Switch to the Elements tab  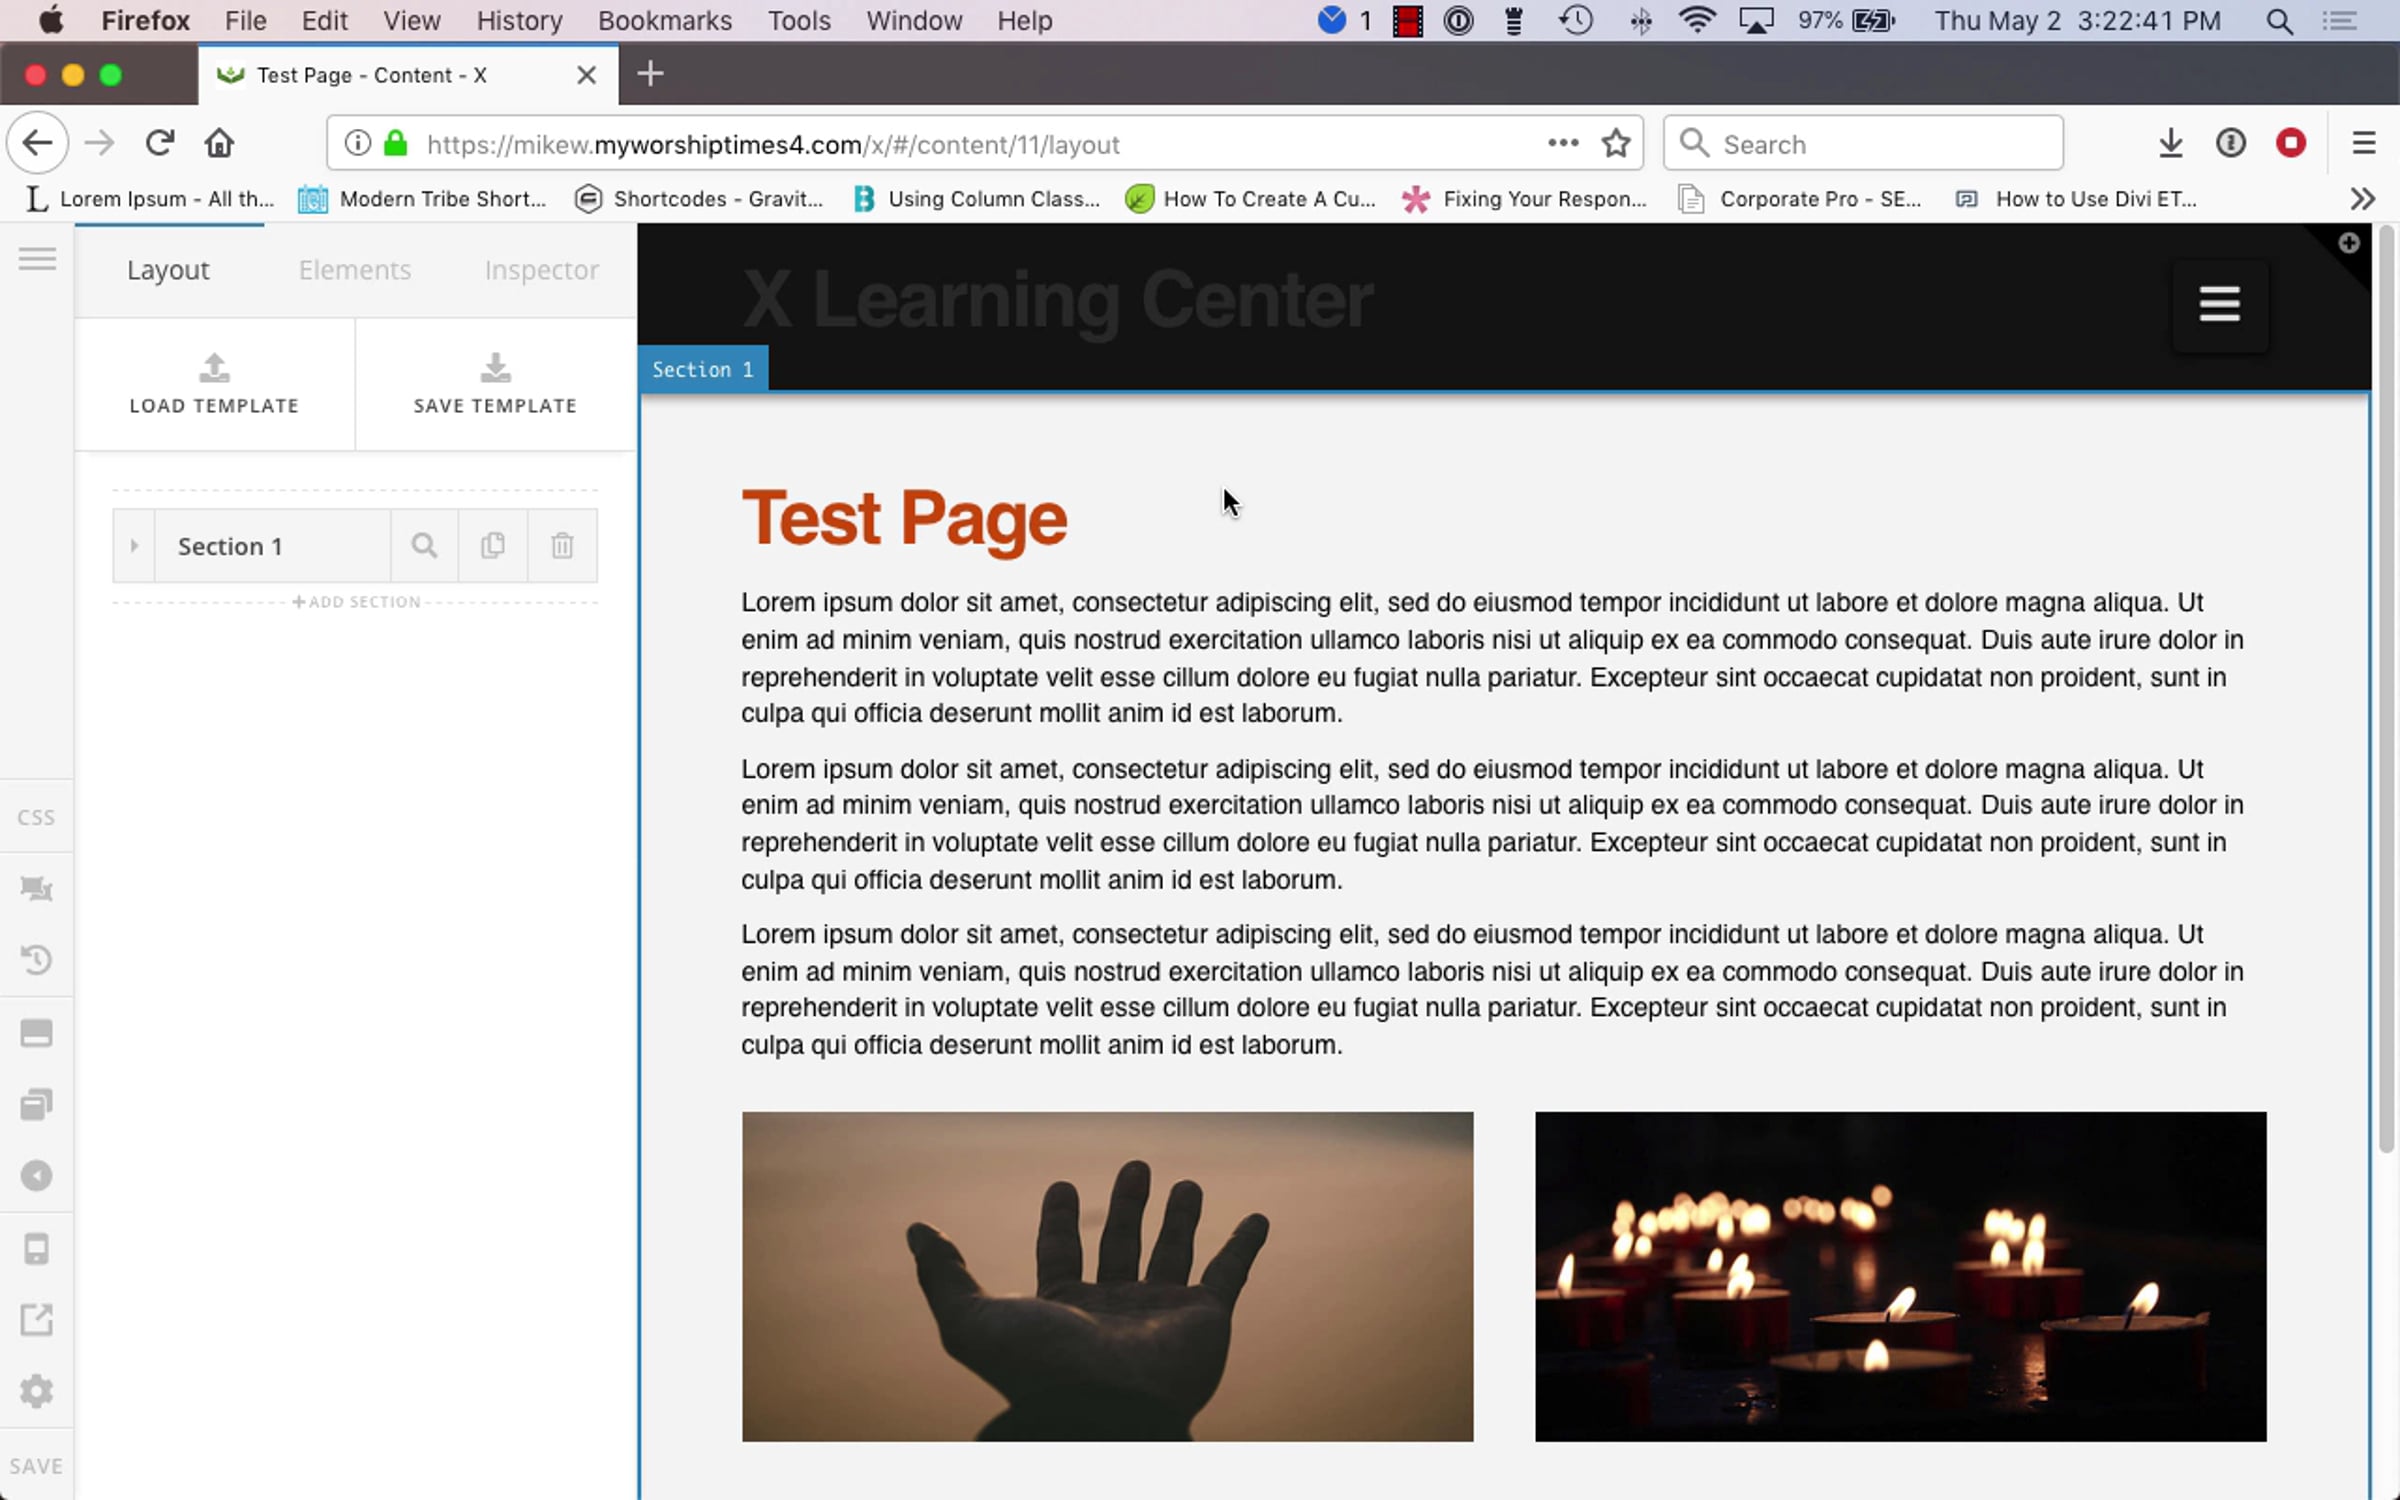tap(355, 270)
